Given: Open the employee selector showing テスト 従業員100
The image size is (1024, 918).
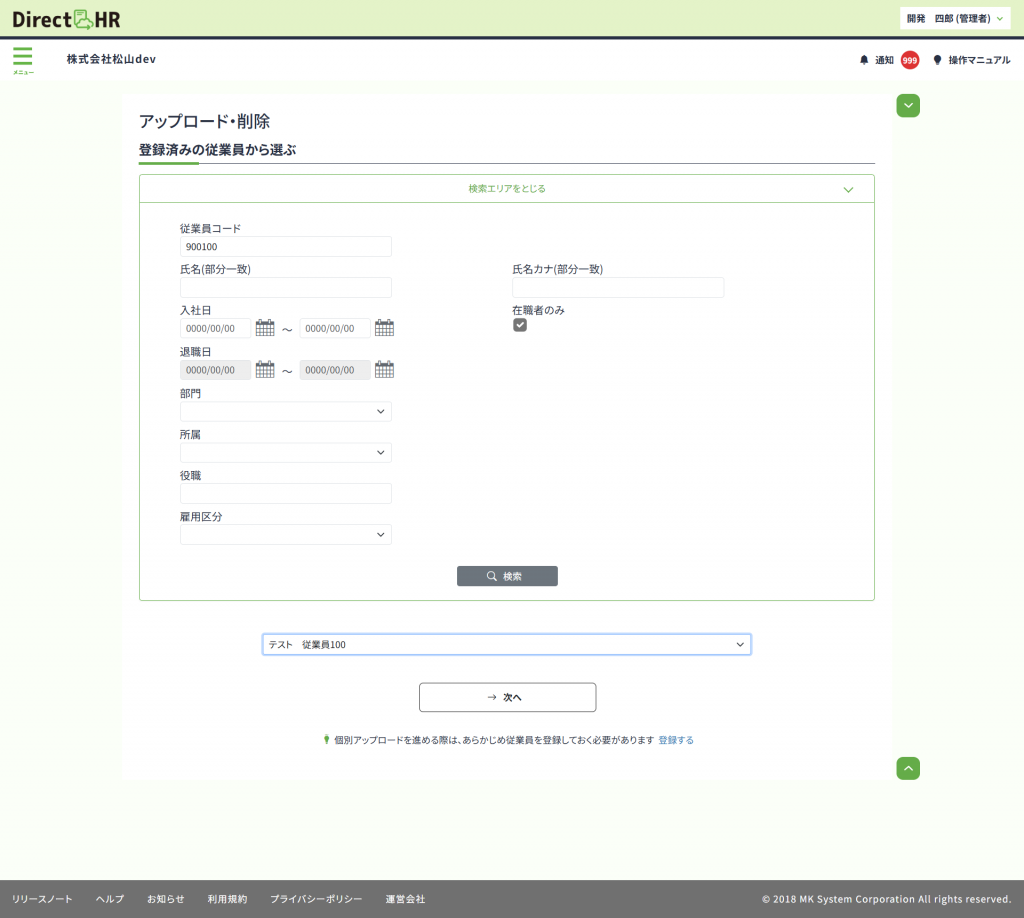Looking at the screenshot, I should point(506,645).
